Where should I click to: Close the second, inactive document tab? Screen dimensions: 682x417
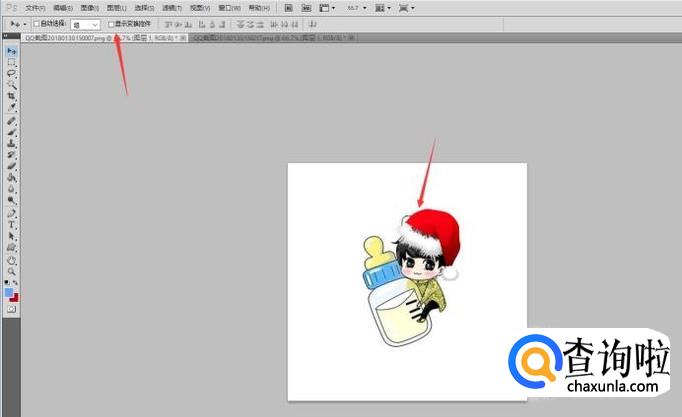pos(352,38)
